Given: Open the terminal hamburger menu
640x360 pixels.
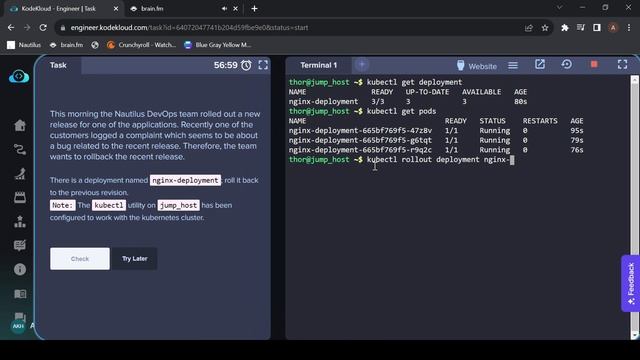Looking at the screenshot, I should pos(513,65).
